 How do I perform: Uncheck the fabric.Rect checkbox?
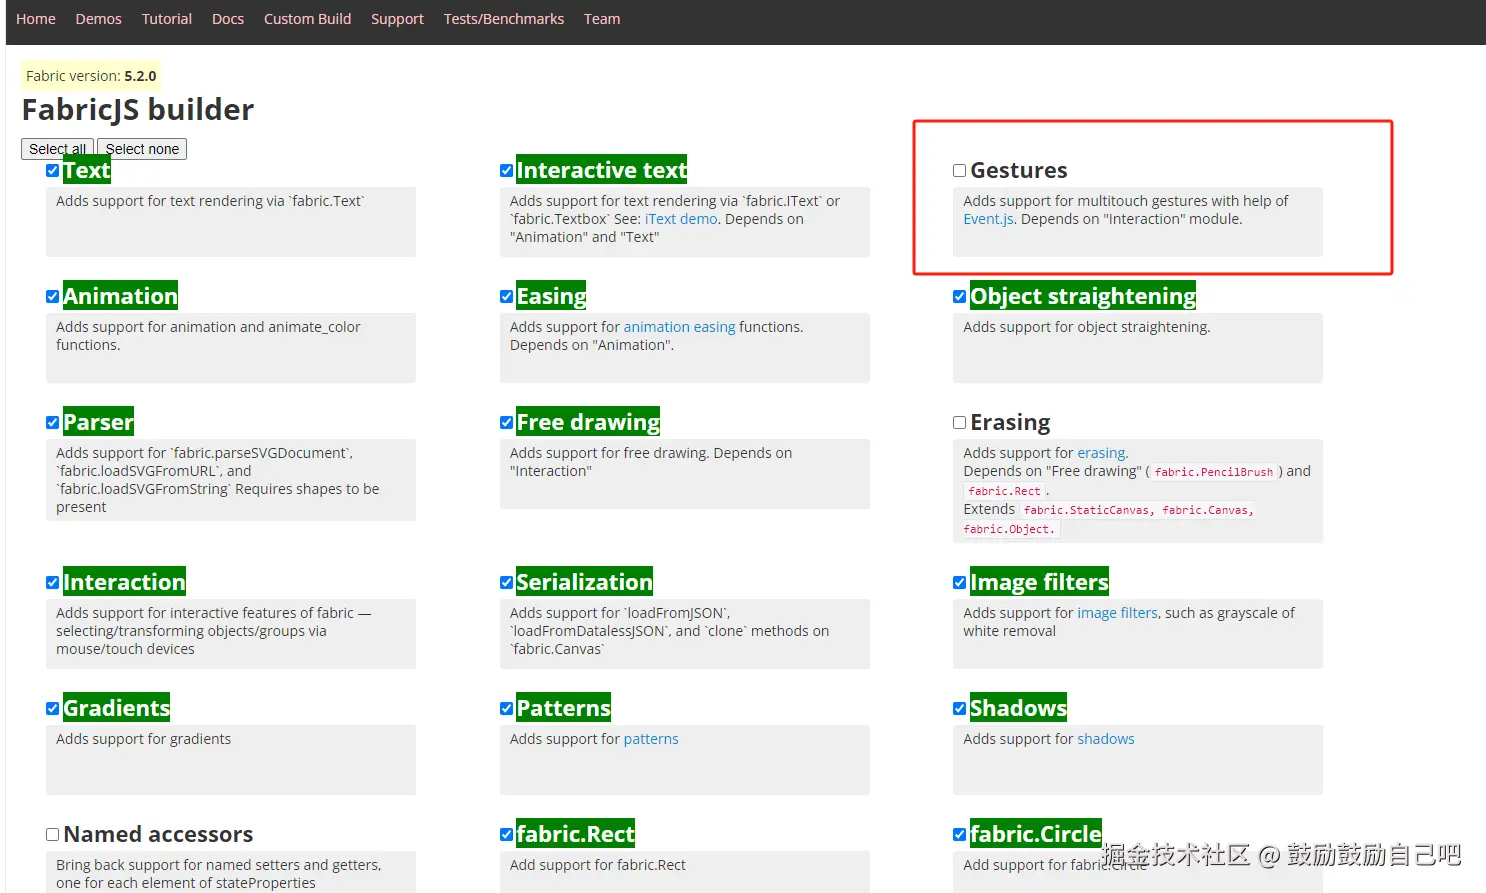tap(506, 835)
